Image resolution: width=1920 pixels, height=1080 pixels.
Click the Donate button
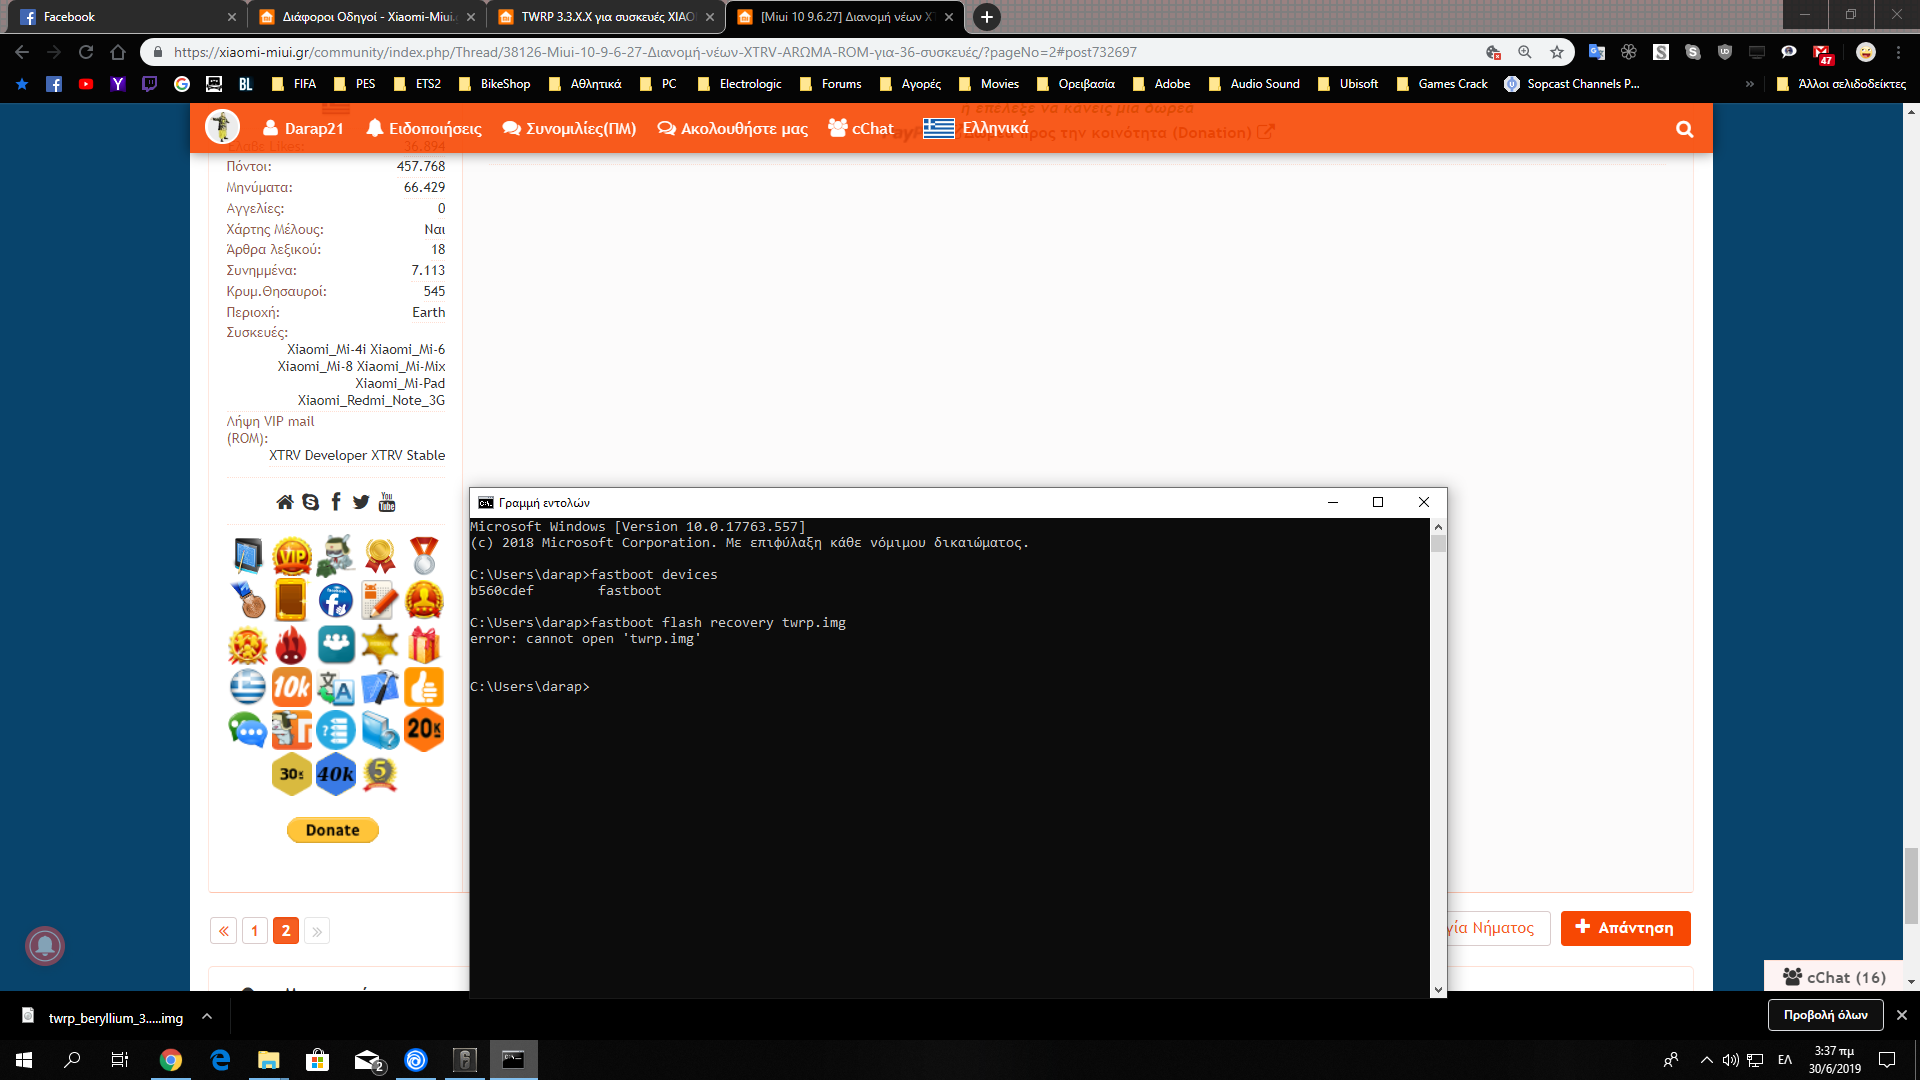(332, 830)
